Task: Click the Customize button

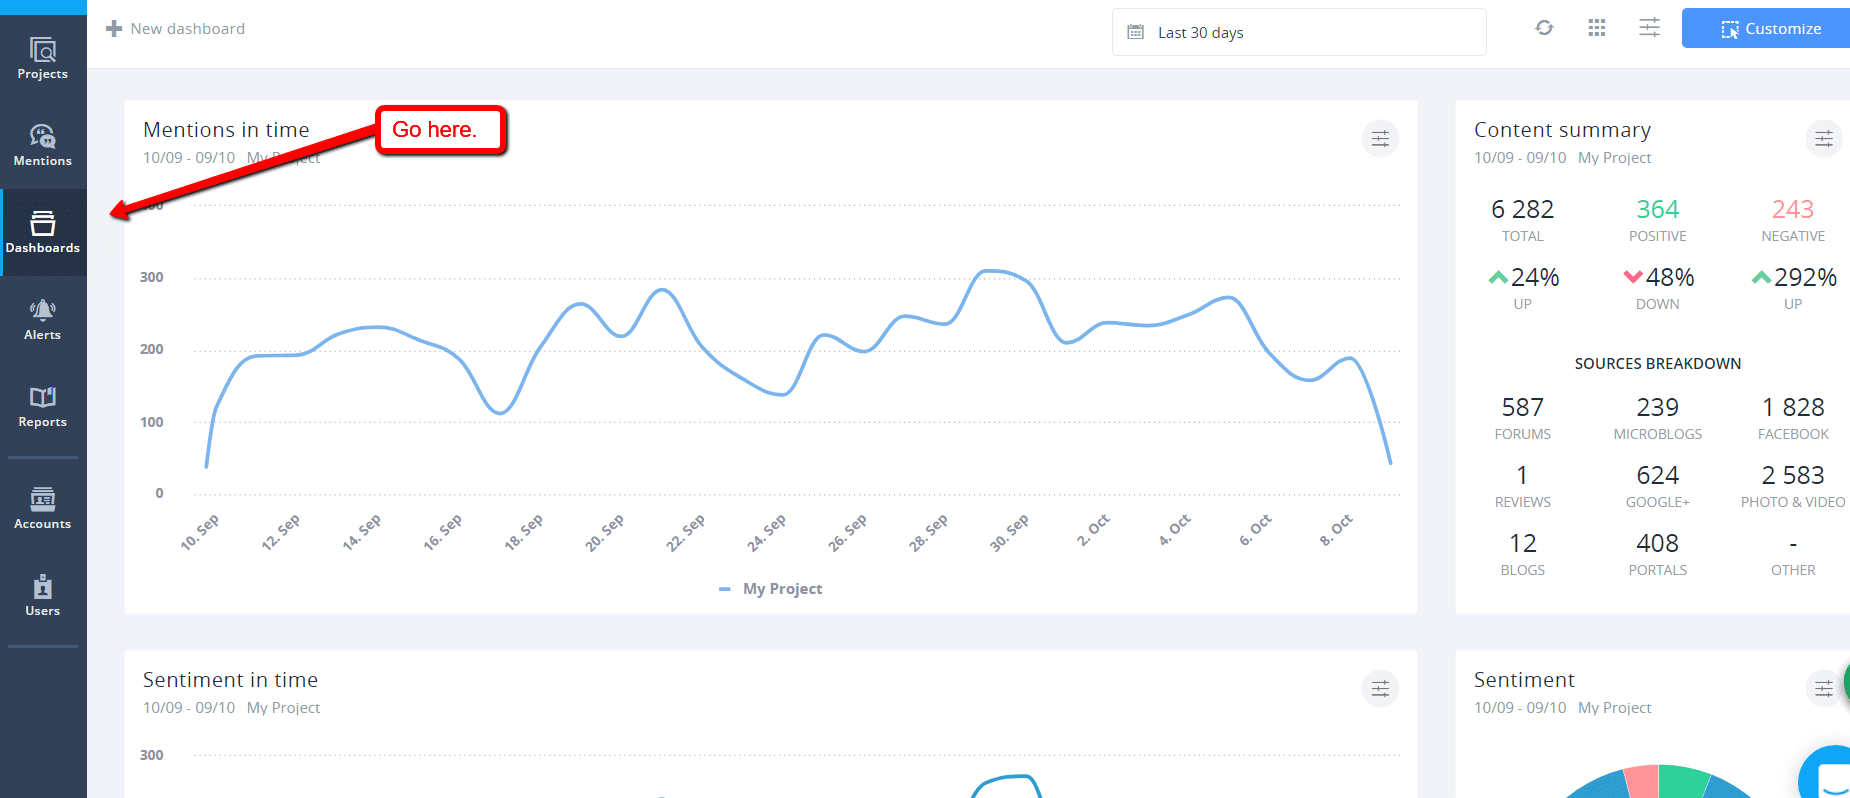Action: [1770, 29]
